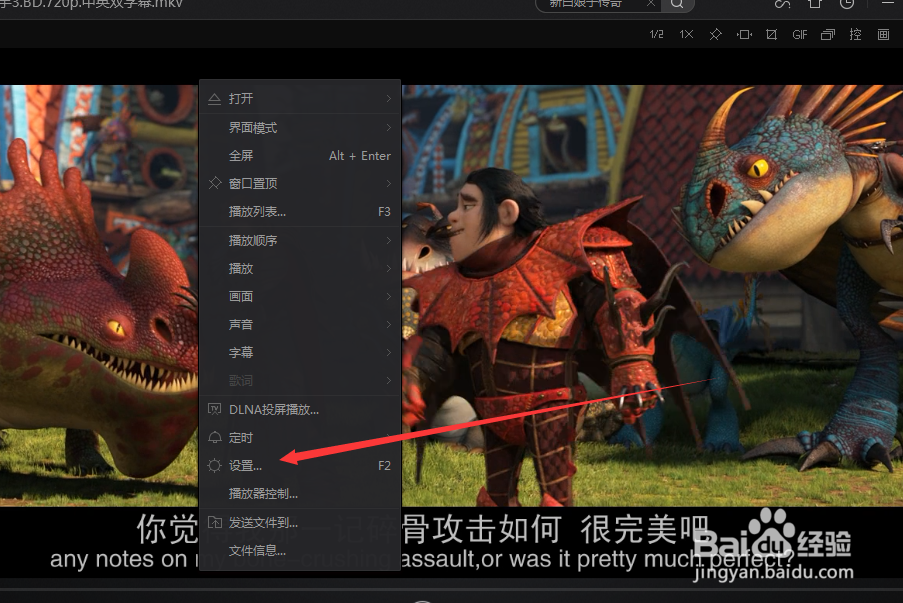
Task: Open the 控 playback control panel icon
Action: (x=855, y=35)
